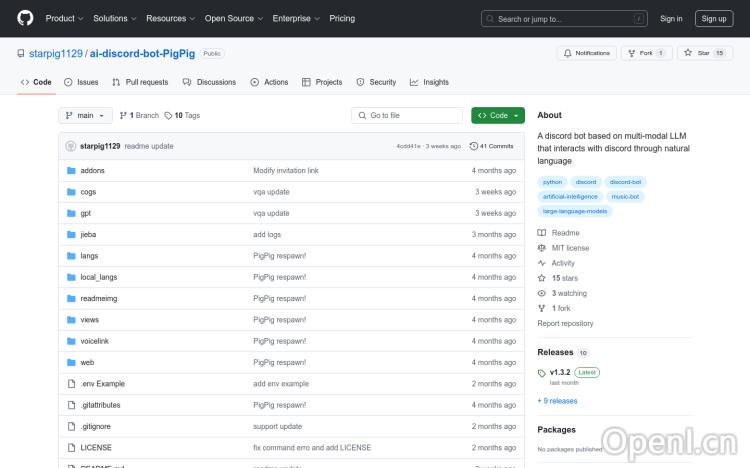Viewport: 750px width, 468px height.
Task: Click the GitHub logo icon
Action: click(x=25, y=18)
